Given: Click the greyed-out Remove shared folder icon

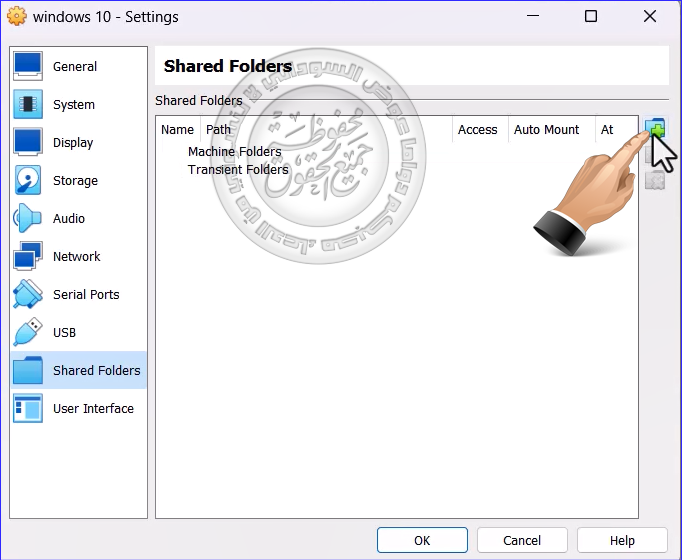Looking at the screenshot, I should [655, 181].
